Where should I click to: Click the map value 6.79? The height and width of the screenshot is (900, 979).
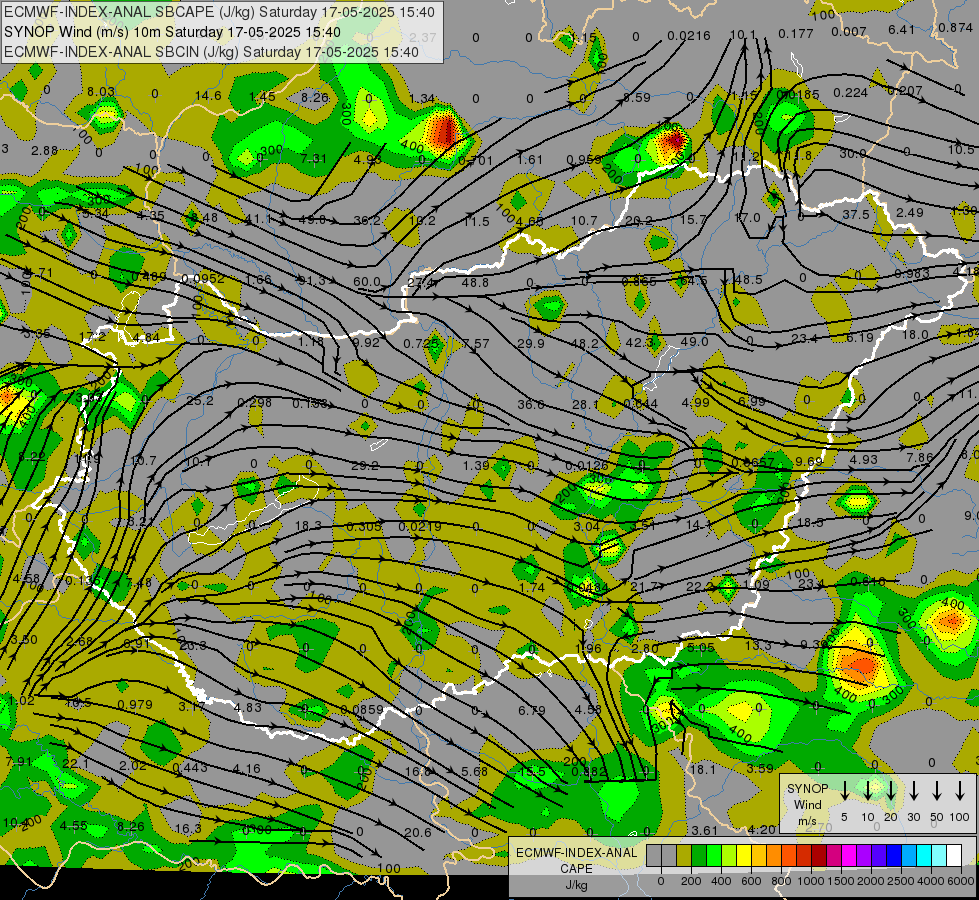532,710
